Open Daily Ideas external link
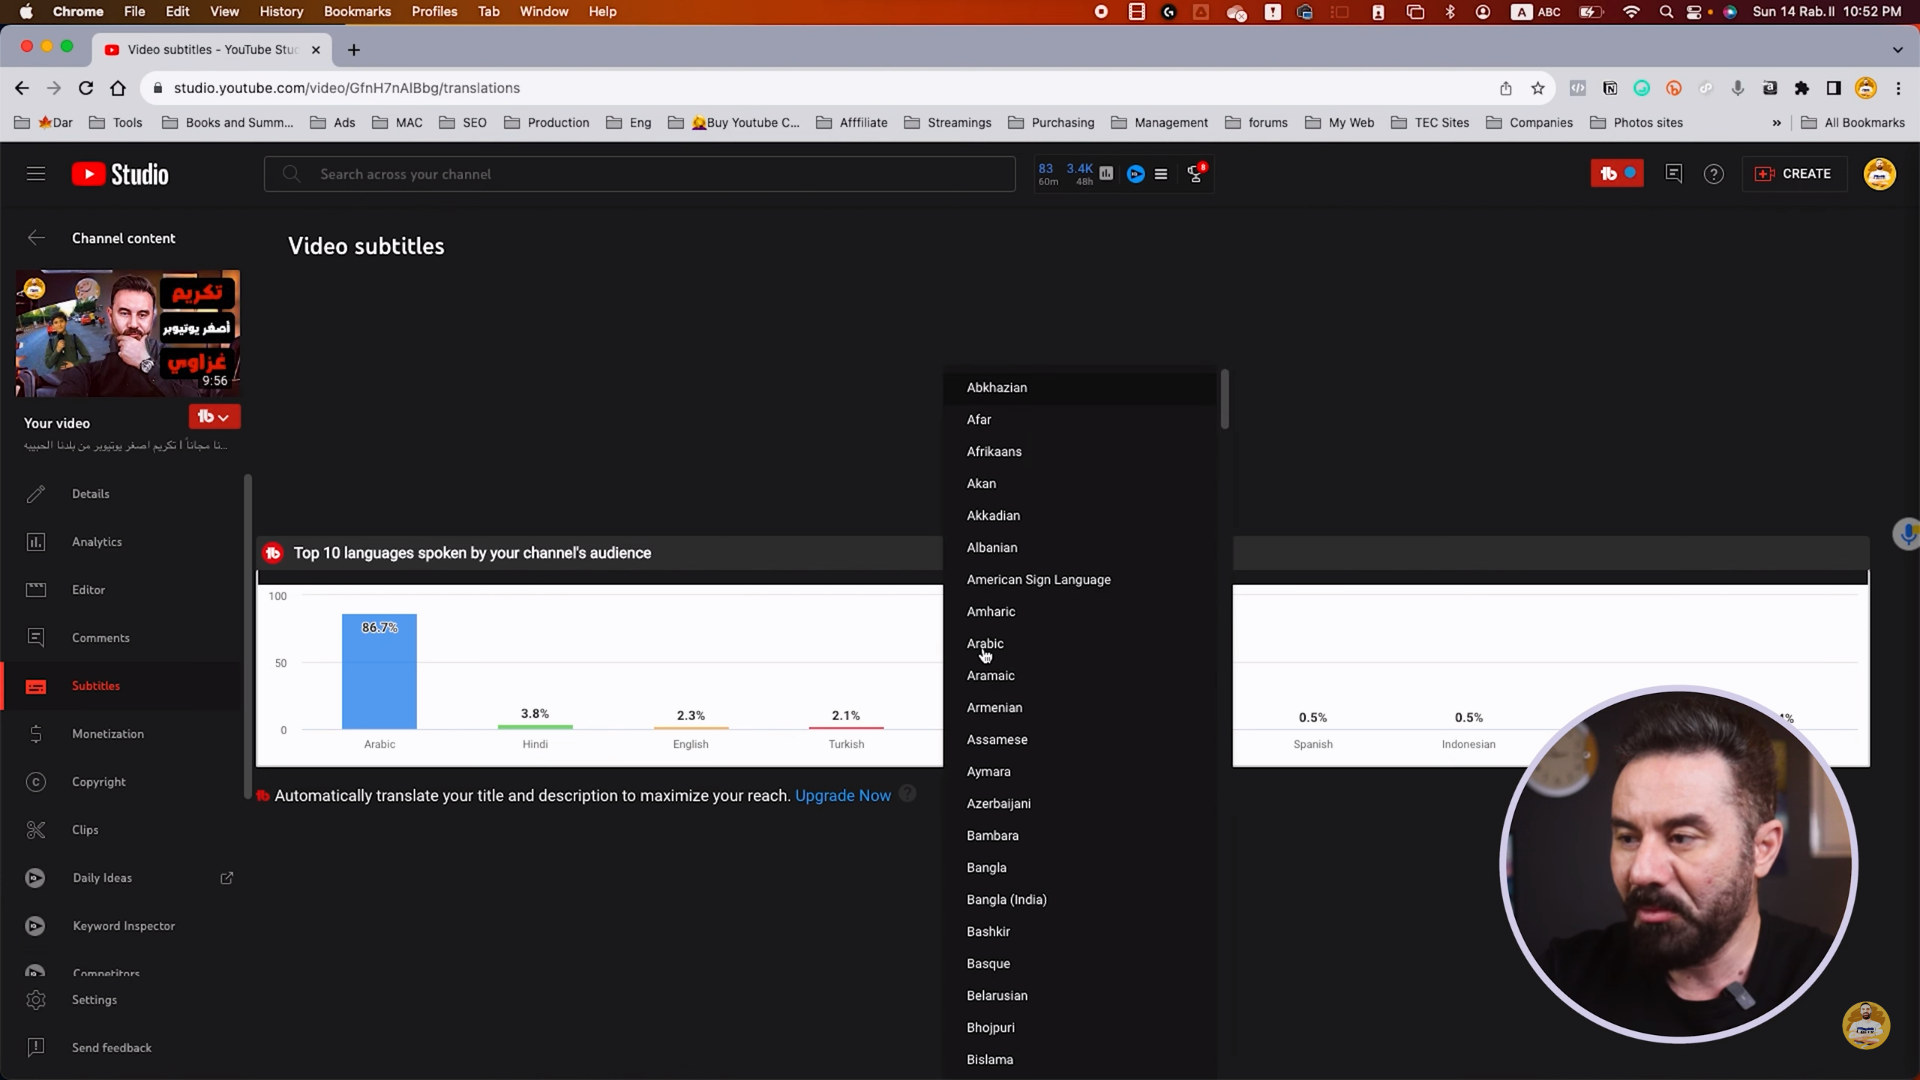The image size is (1920, 1080). pyautogui.click(x=227, y=878)
